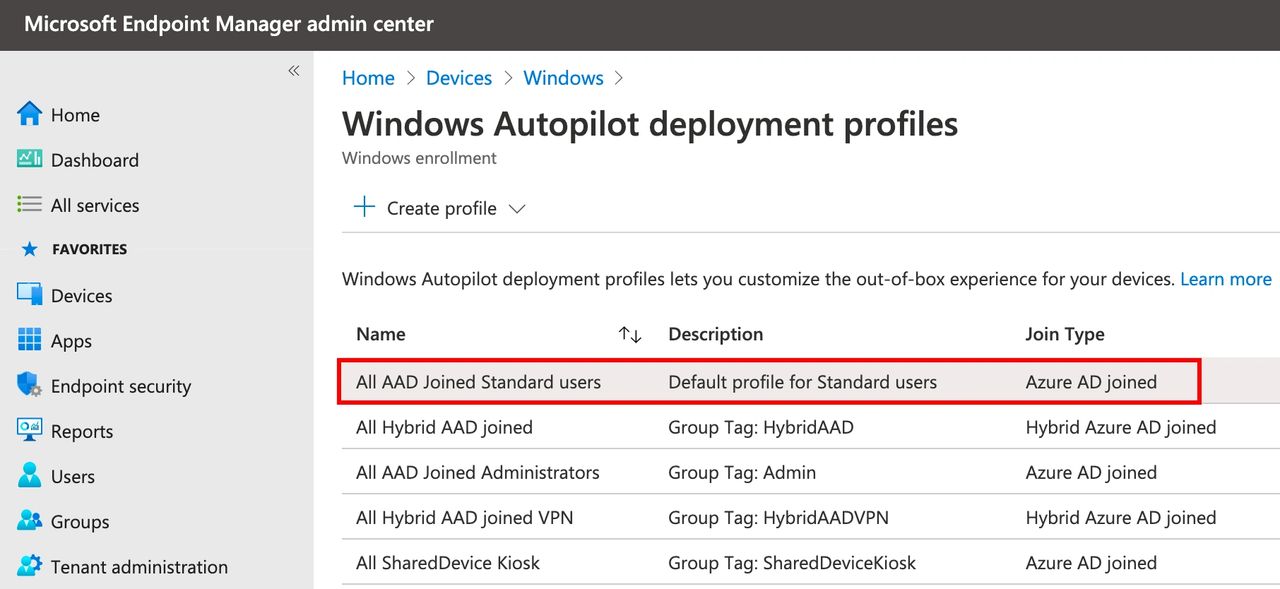Click the Home breadcrumb link

click(x=368, y=78)
